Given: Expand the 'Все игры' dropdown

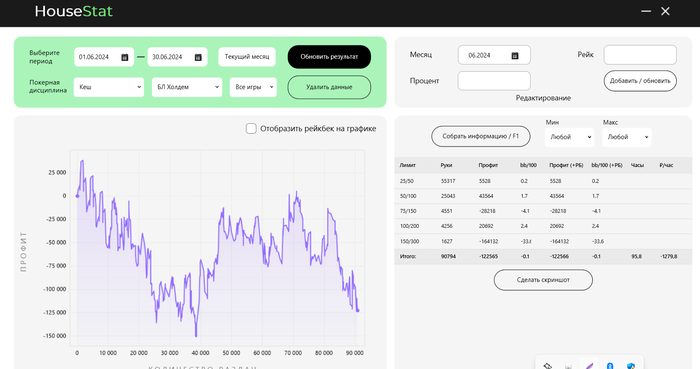Looking at the screenshot, I should click(x=253, y=87).
